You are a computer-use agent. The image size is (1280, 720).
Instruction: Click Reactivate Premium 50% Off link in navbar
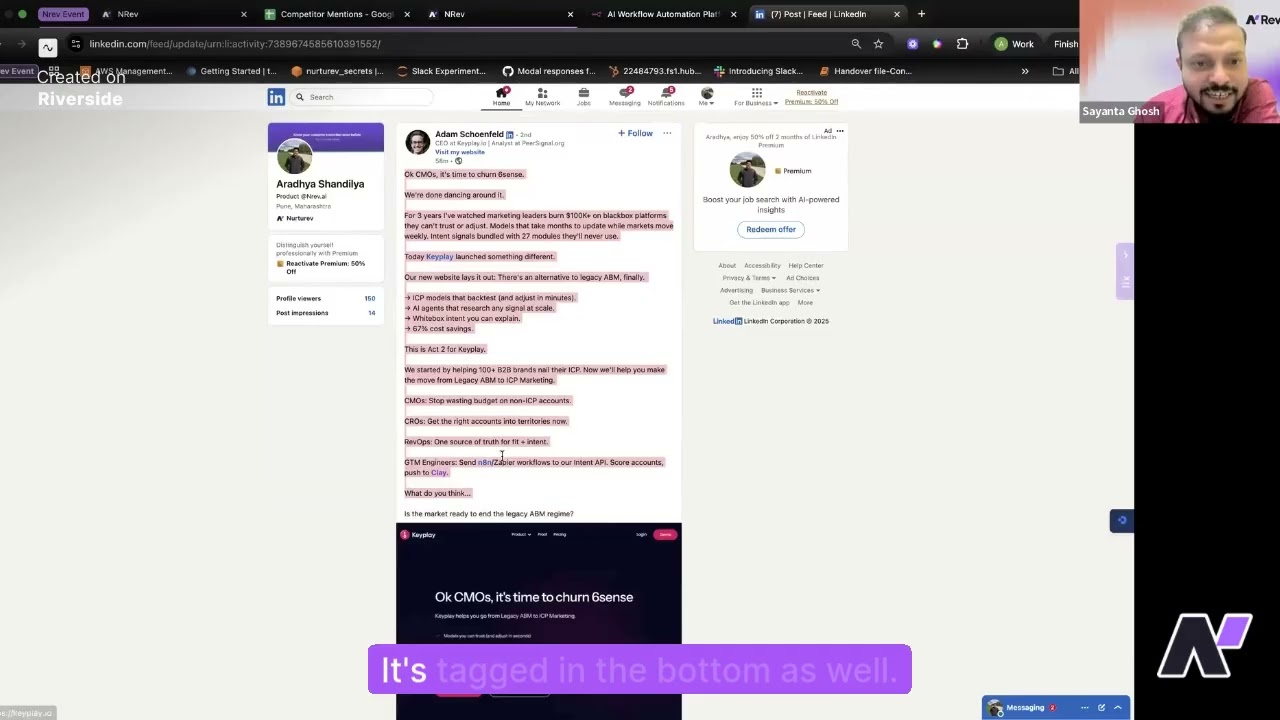point(811,97)
